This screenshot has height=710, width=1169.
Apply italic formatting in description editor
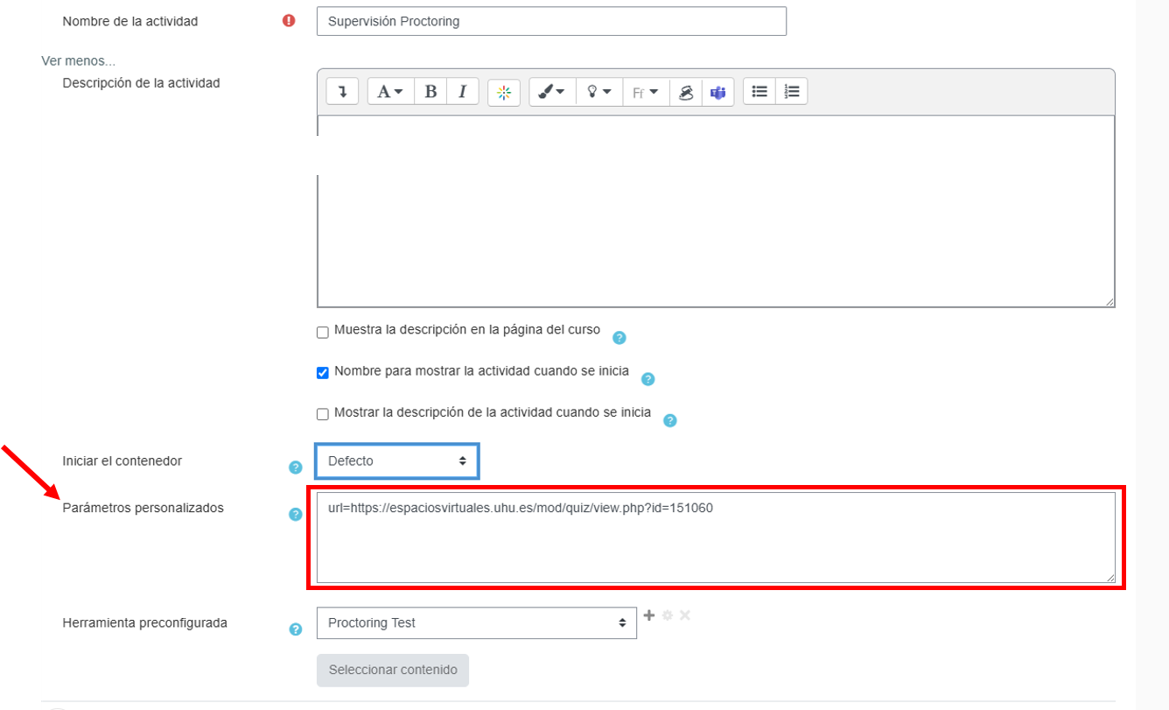[462, 92]
